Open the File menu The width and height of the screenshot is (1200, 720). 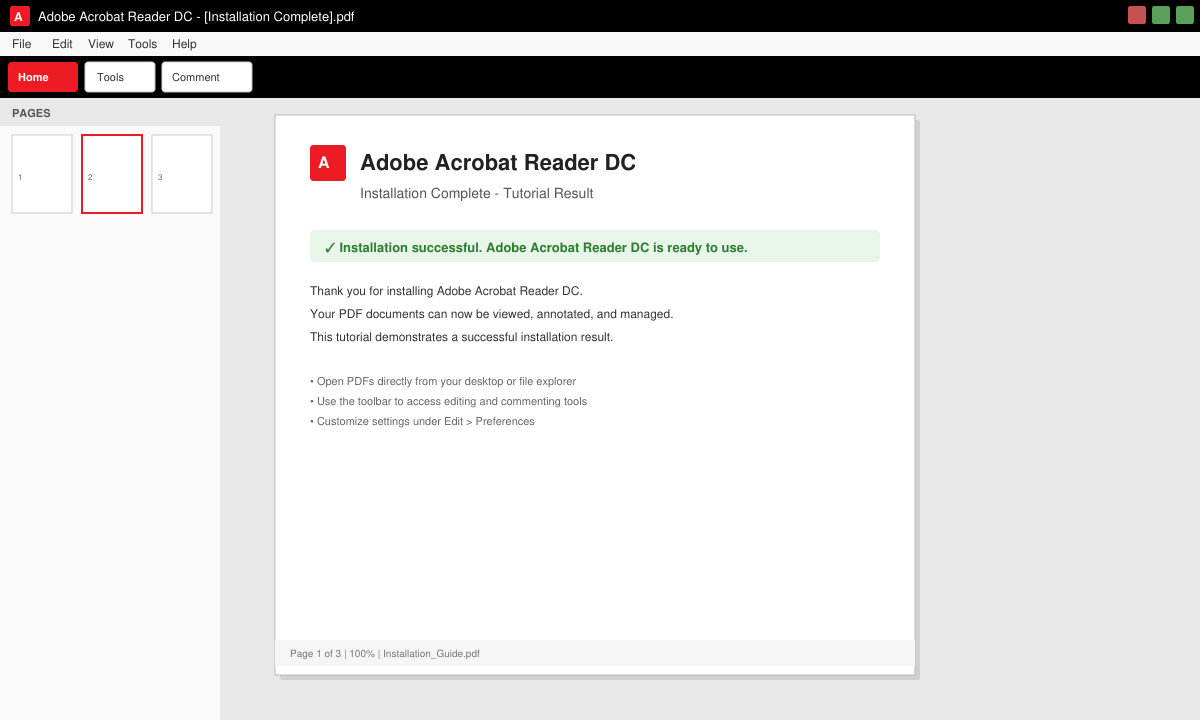point(22,44)
